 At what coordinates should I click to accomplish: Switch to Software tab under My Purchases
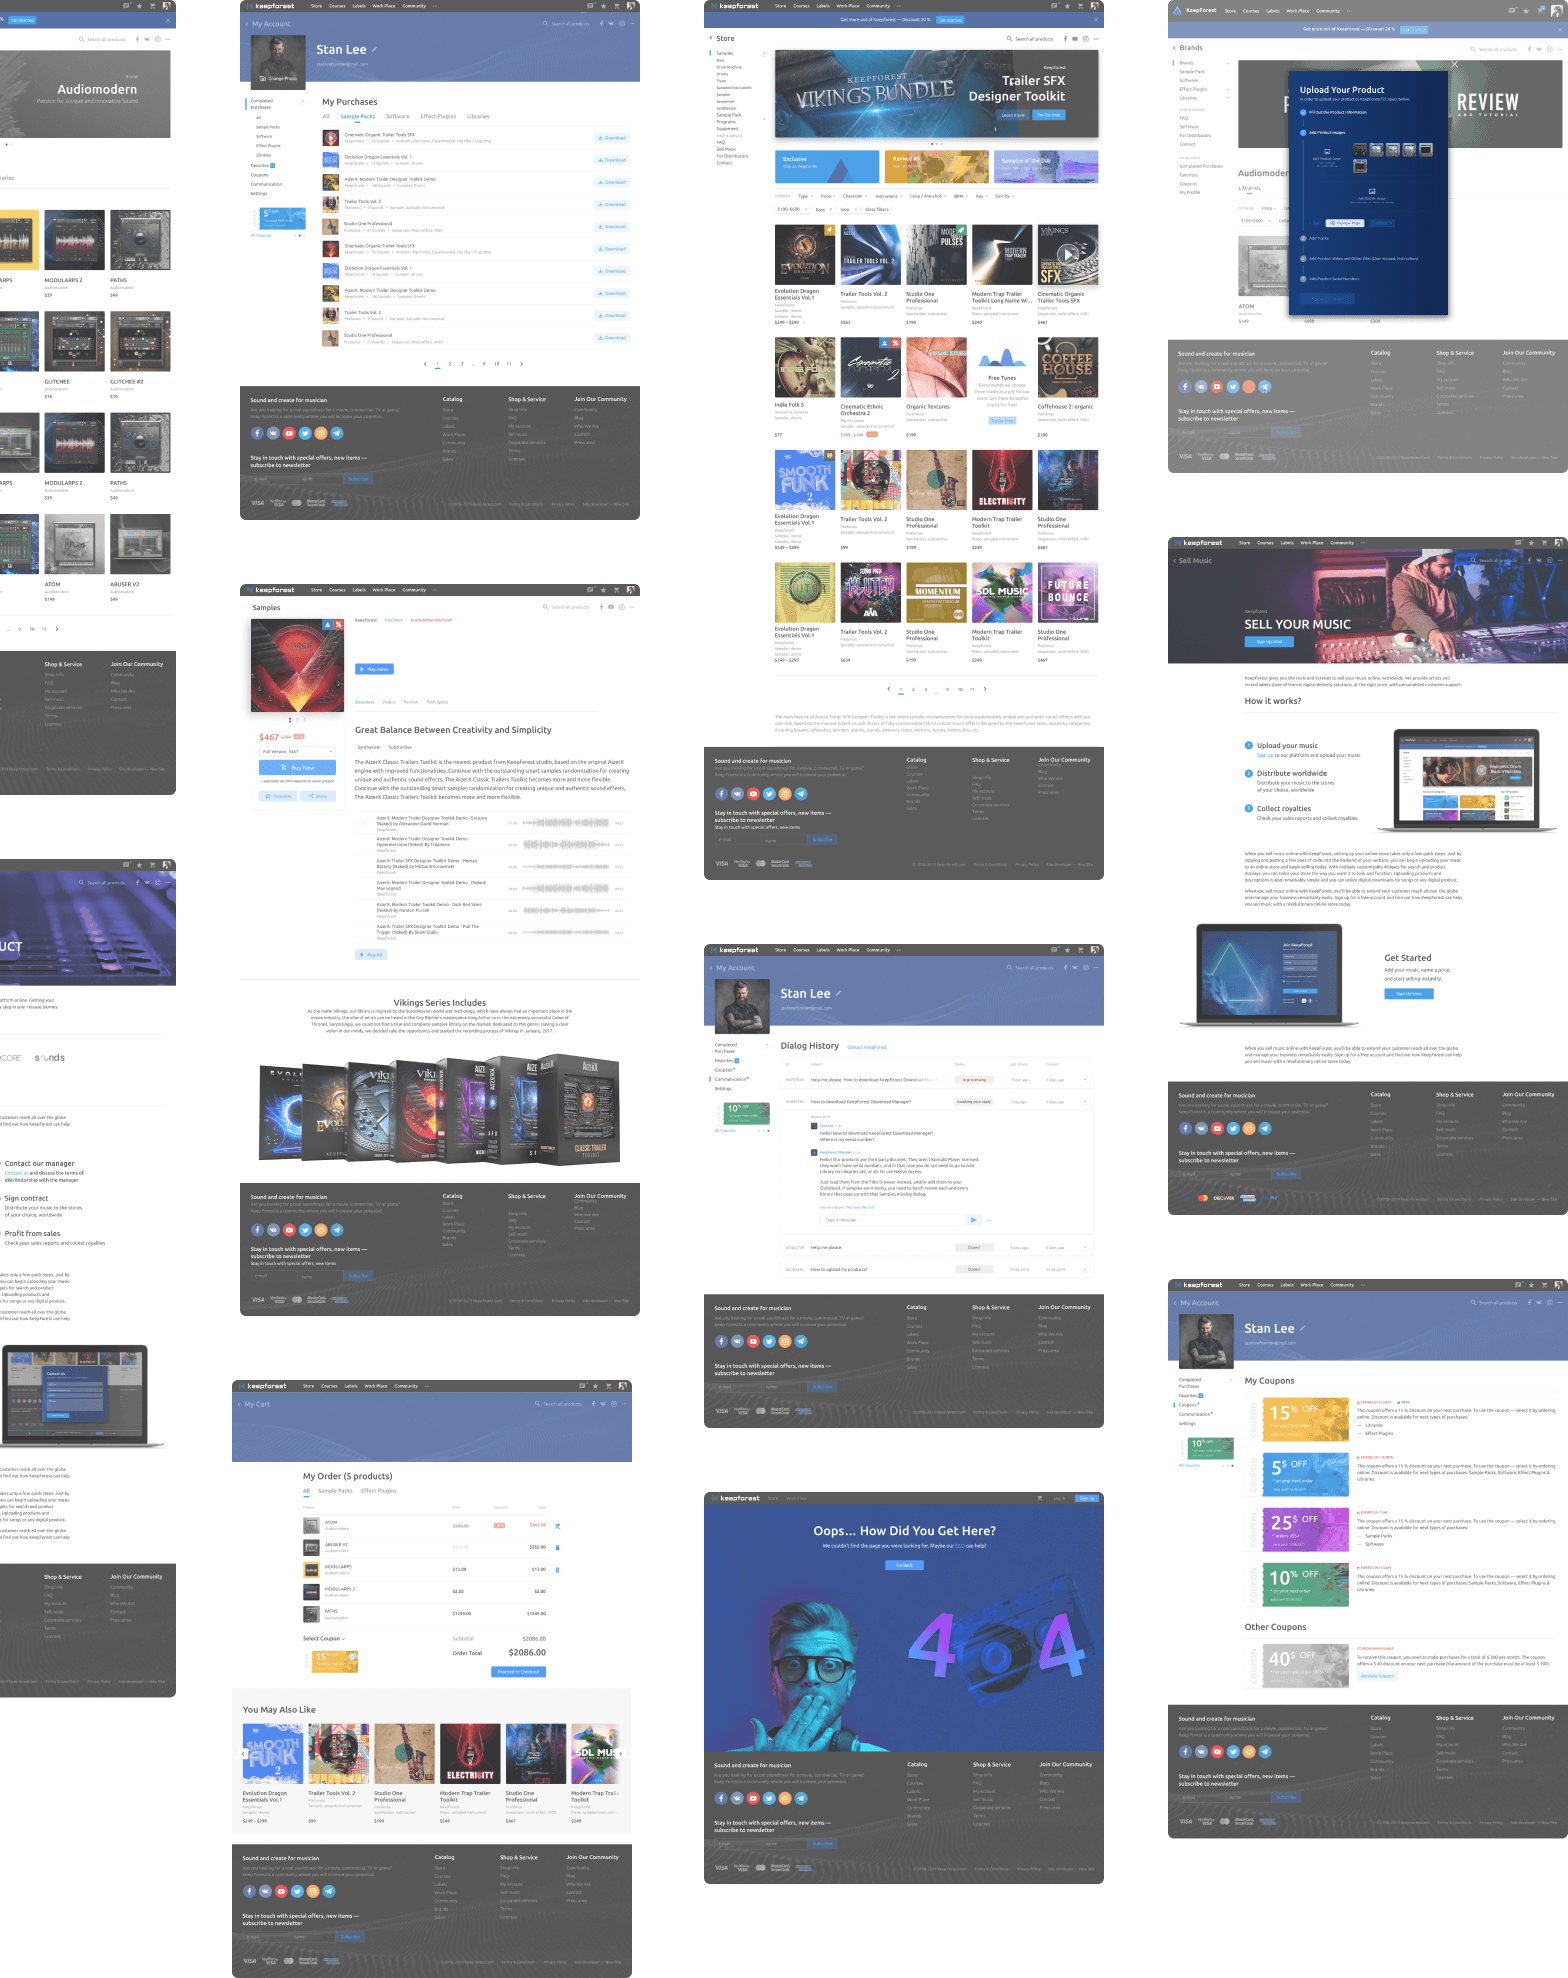[397, 116]
